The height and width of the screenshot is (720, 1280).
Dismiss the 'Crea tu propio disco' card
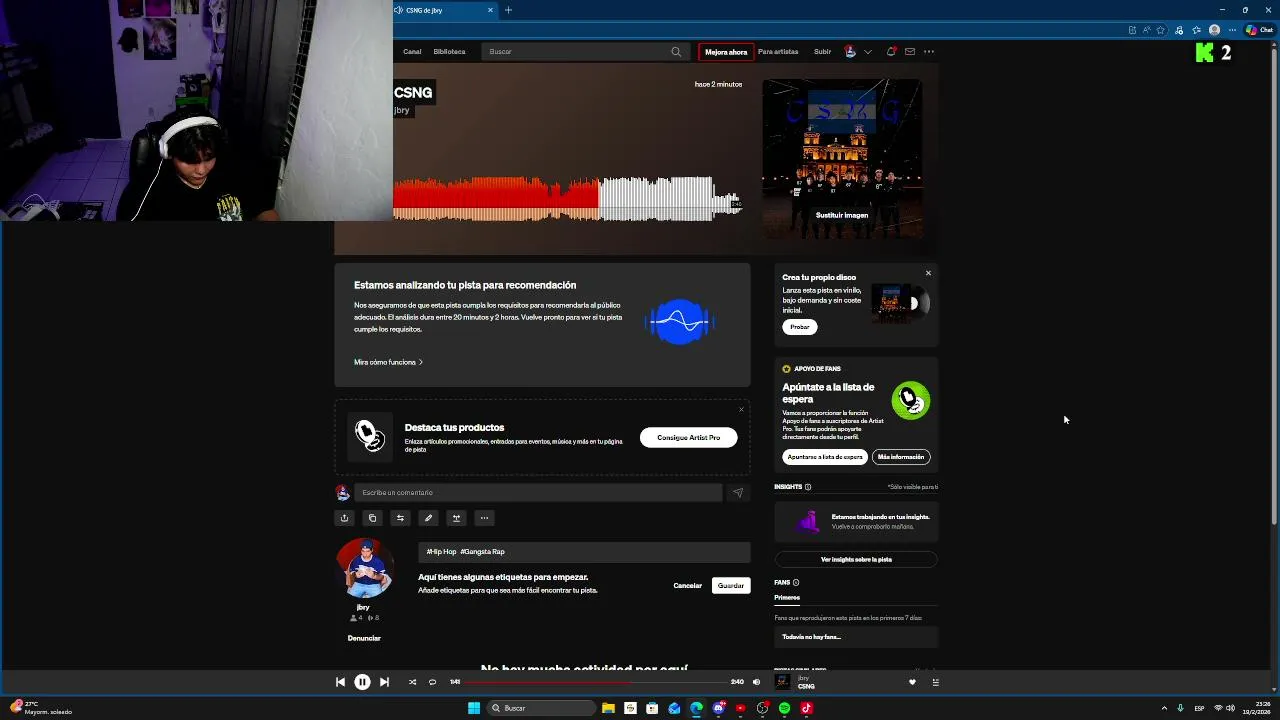pyautogui.click(x=928, y=273)
